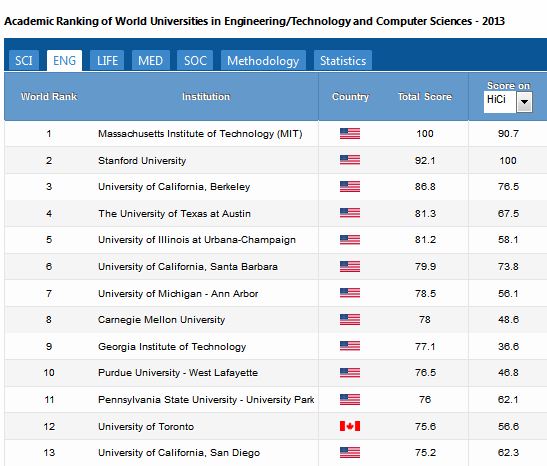Switch to the LIFE tab
Image resolution: width=547 pixels, height=466 pixels.
coord(107,61)
